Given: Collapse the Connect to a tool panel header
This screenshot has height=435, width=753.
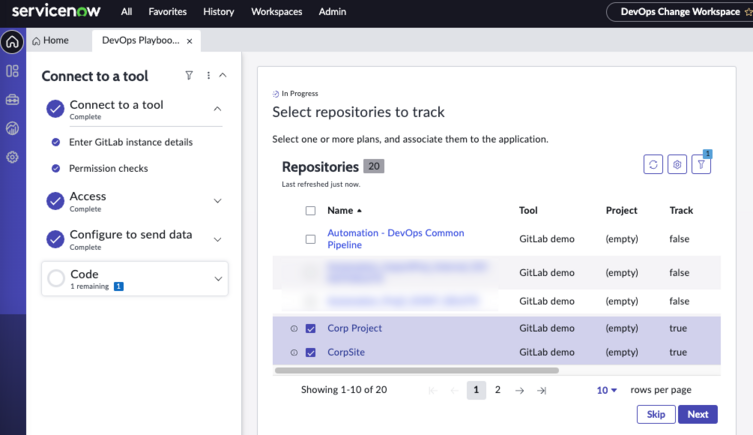Looking at the screenshot, I should [223, 75].
